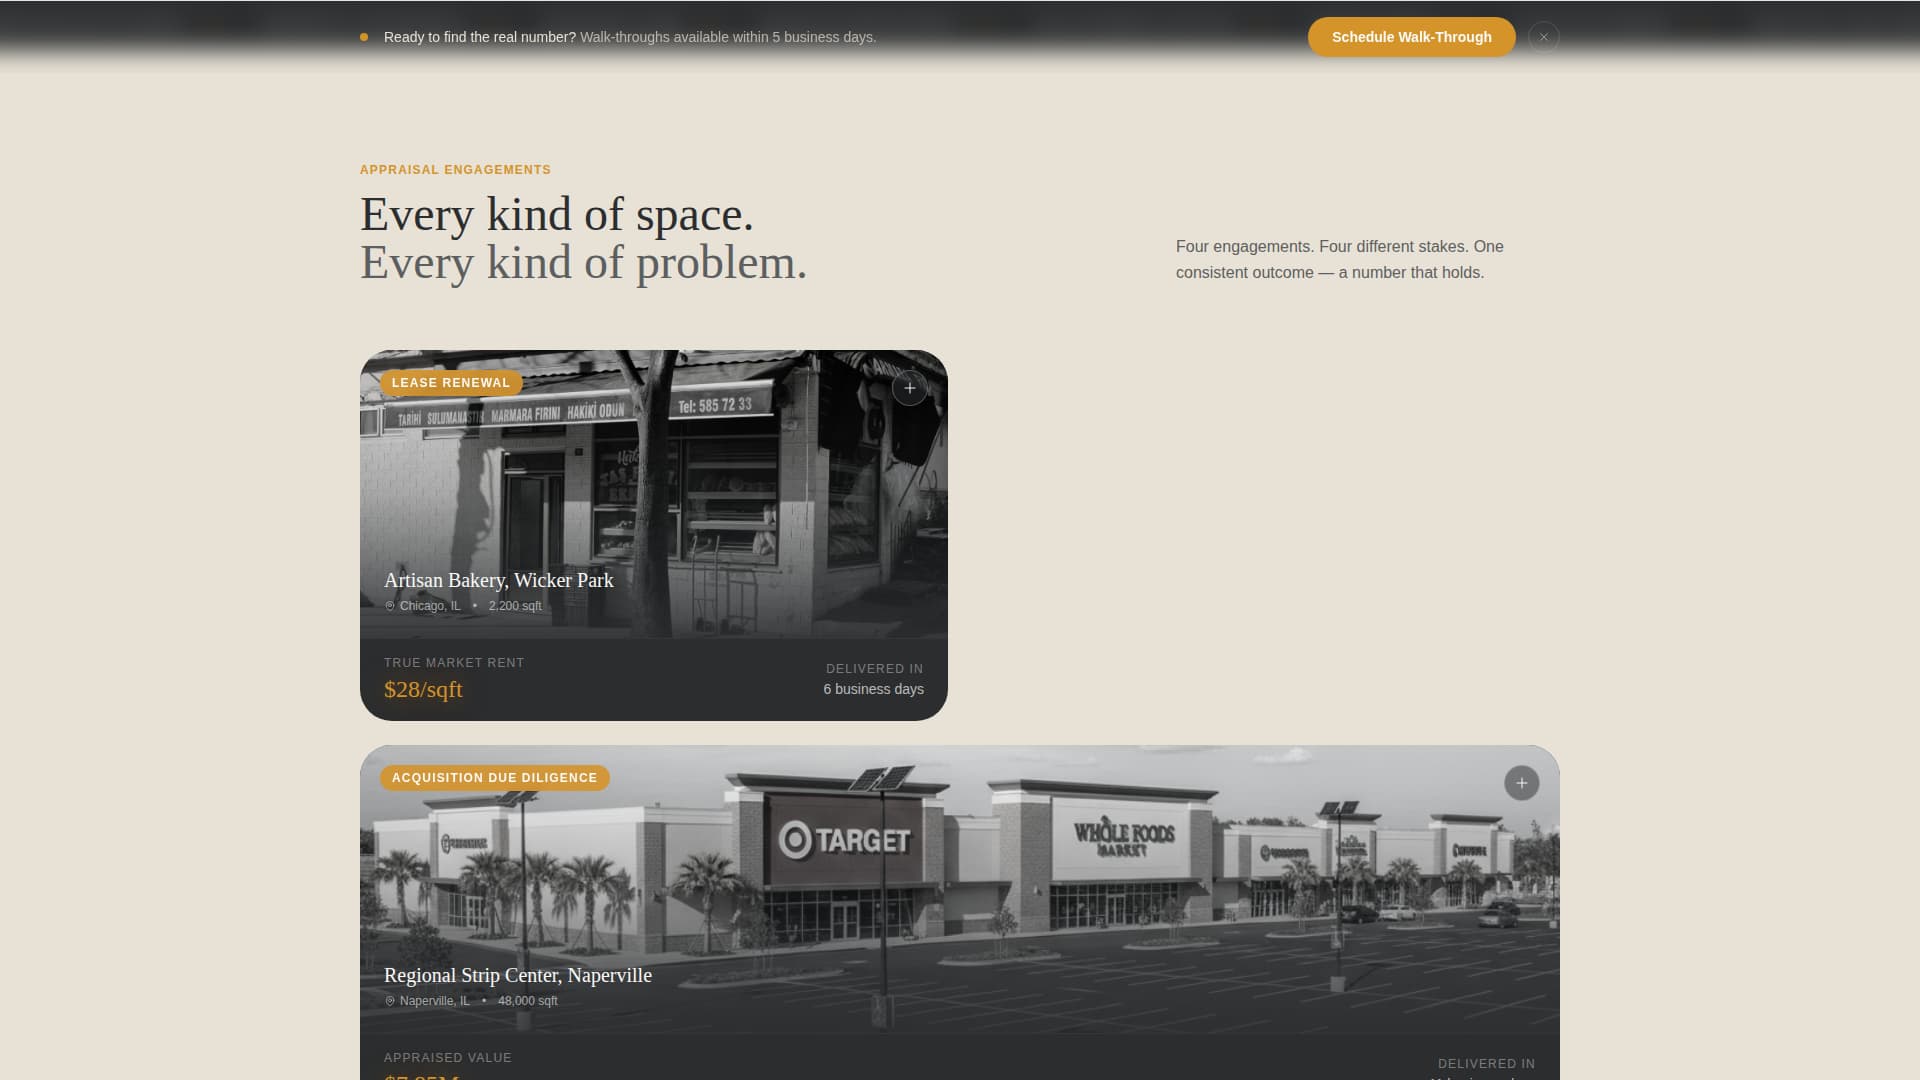Click the LEASE RENEWAL badge
1920x1080 pixels.
450,382
